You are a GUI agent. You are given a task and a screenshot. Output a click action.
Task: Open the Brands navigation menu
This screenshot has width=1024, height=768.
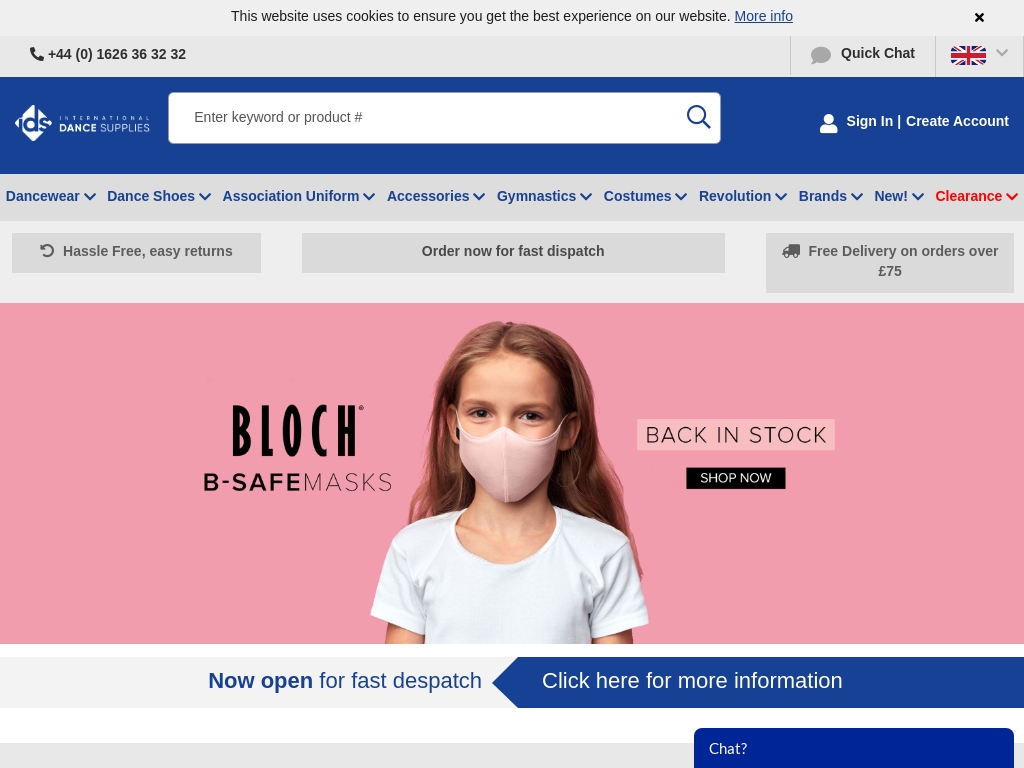pos(830,196)
